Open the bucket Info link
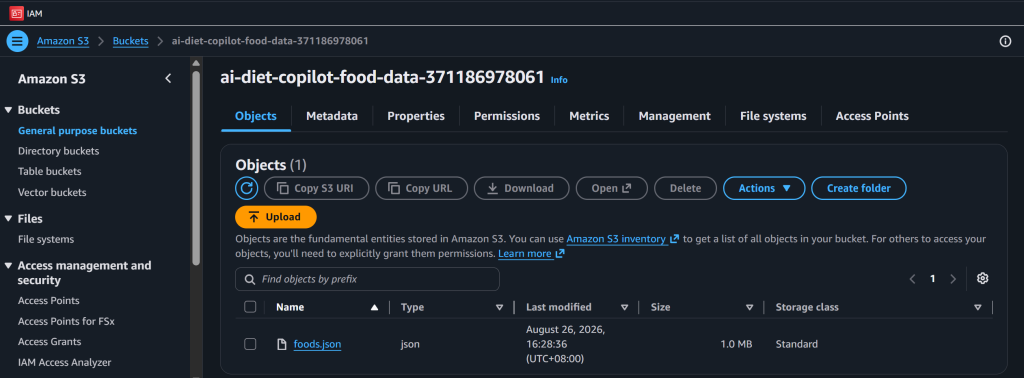 [x=559, y=80]
